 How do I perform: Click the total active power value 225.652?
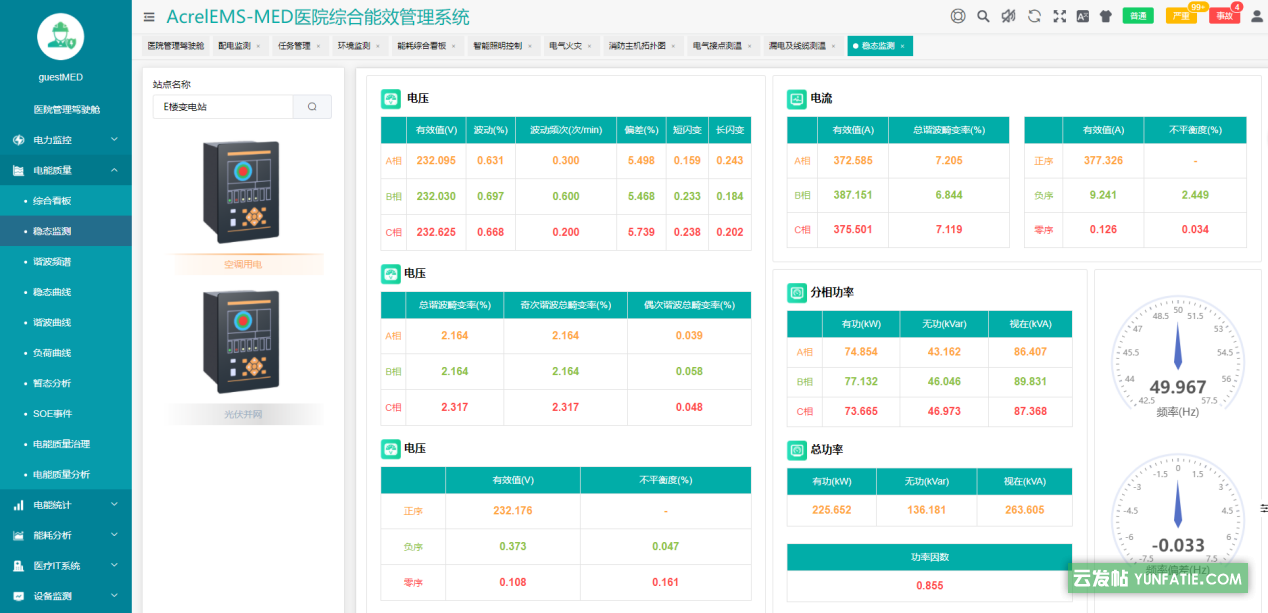tap(831, 510)
